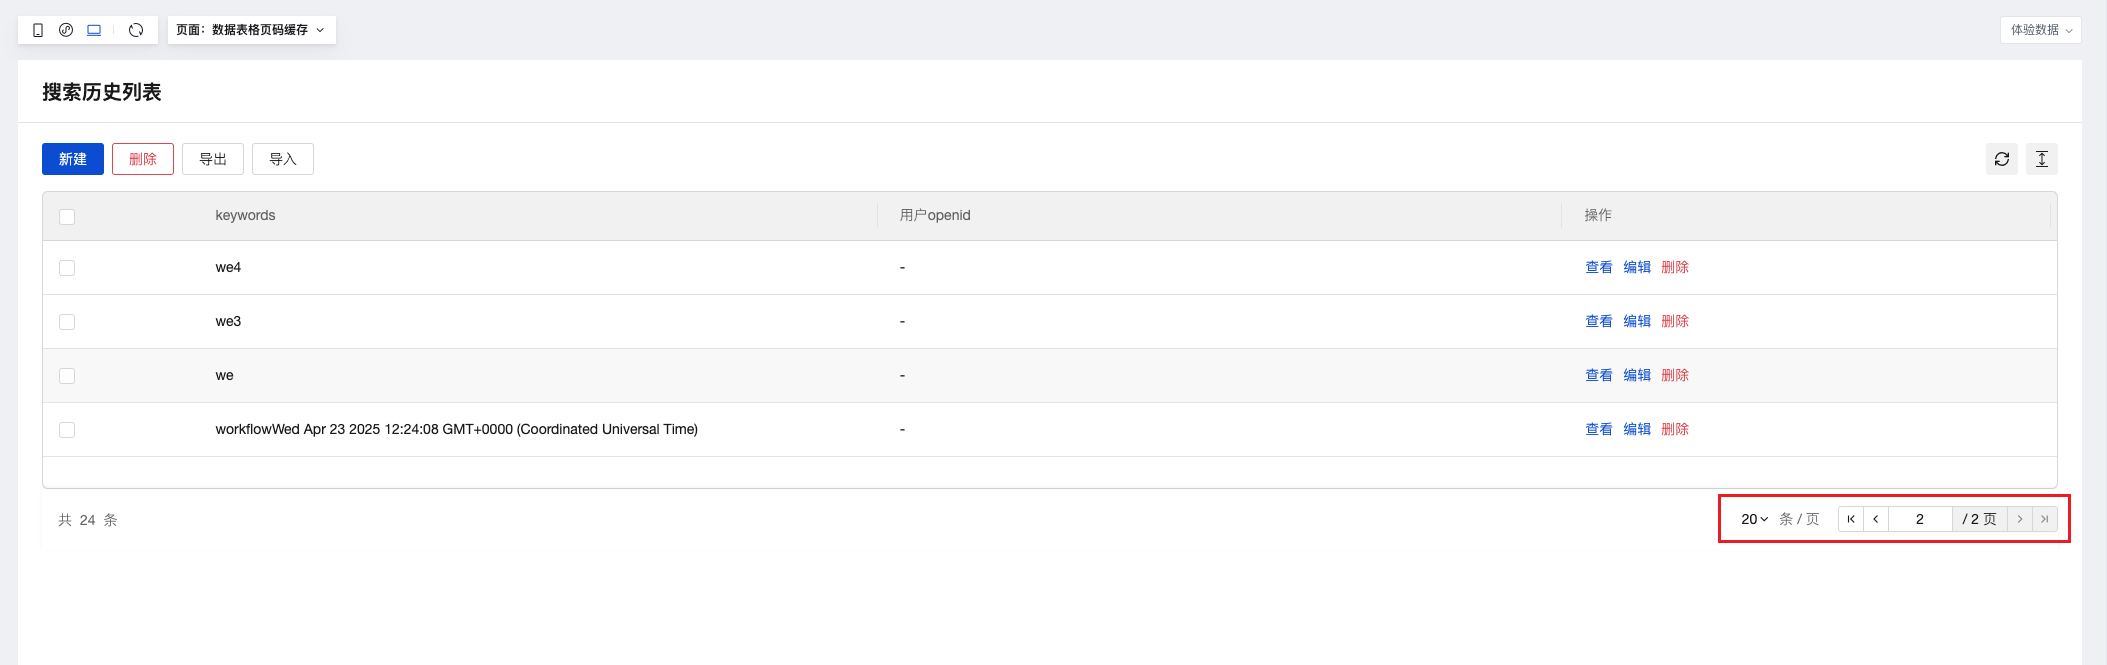The height and width of the screenshot is (665, 2107).
Task: Switch to mobile phone preview icon
Action: [38, 30]
